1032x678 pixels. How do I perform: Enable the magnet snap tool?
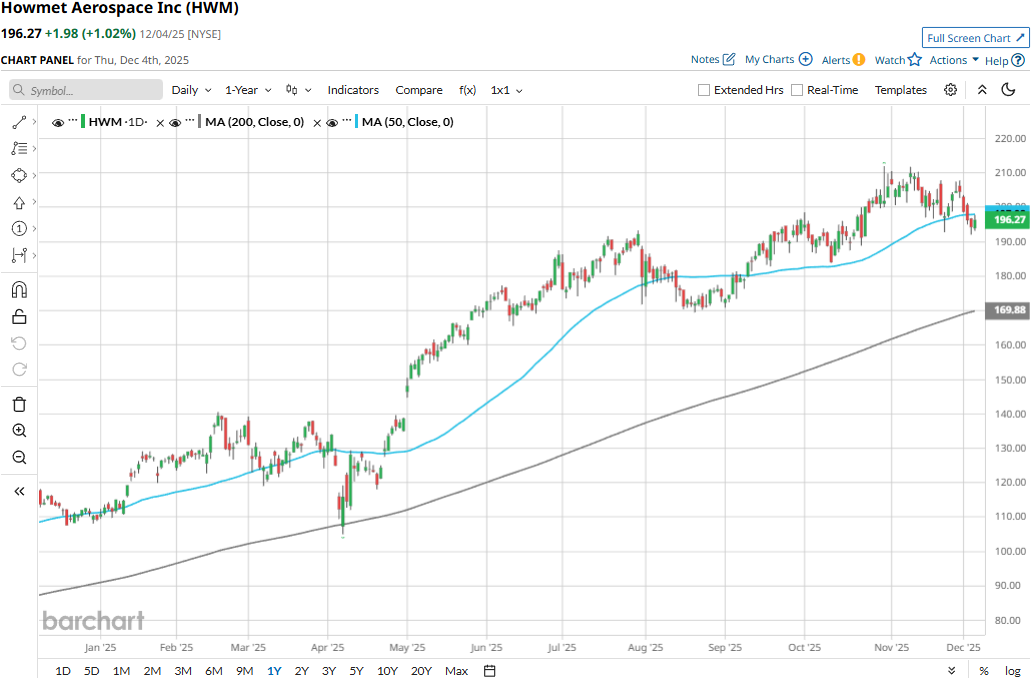(x=18, y=290)
